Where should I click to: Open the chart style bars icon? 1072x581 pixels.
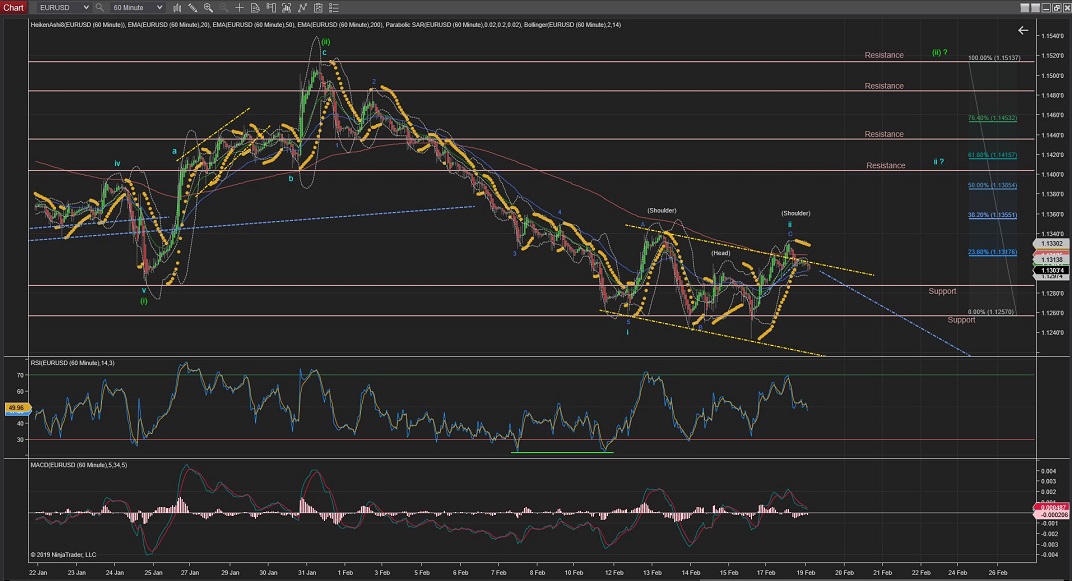tap(177, 7)
